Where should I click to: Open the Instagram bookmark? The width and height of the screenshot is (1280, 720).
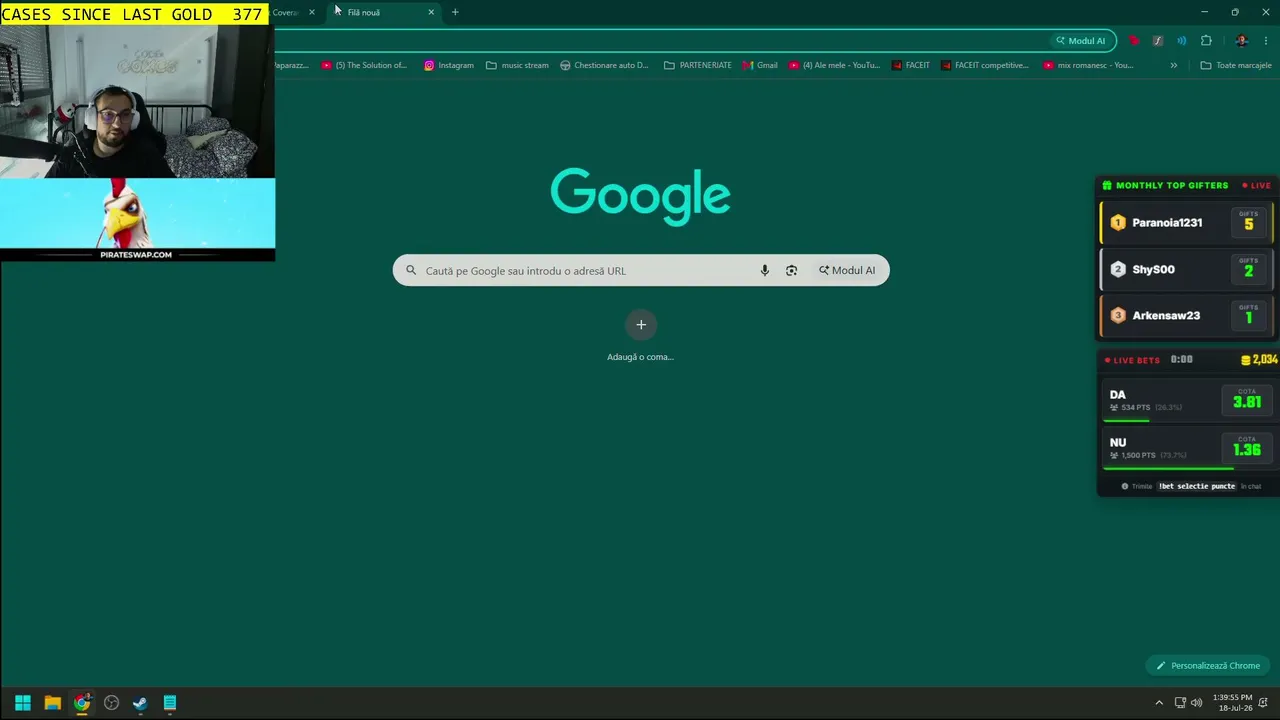pos(449,65)
